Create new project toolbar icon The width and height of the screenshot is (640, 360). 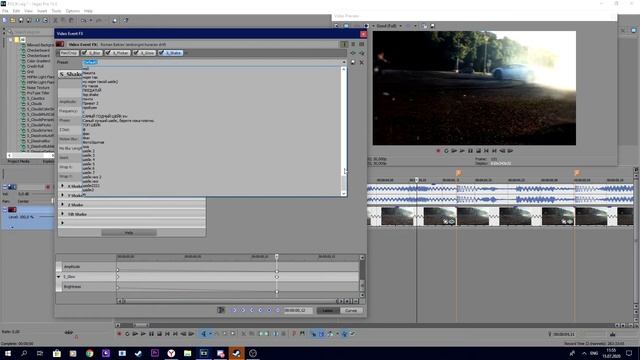(4, 20)
